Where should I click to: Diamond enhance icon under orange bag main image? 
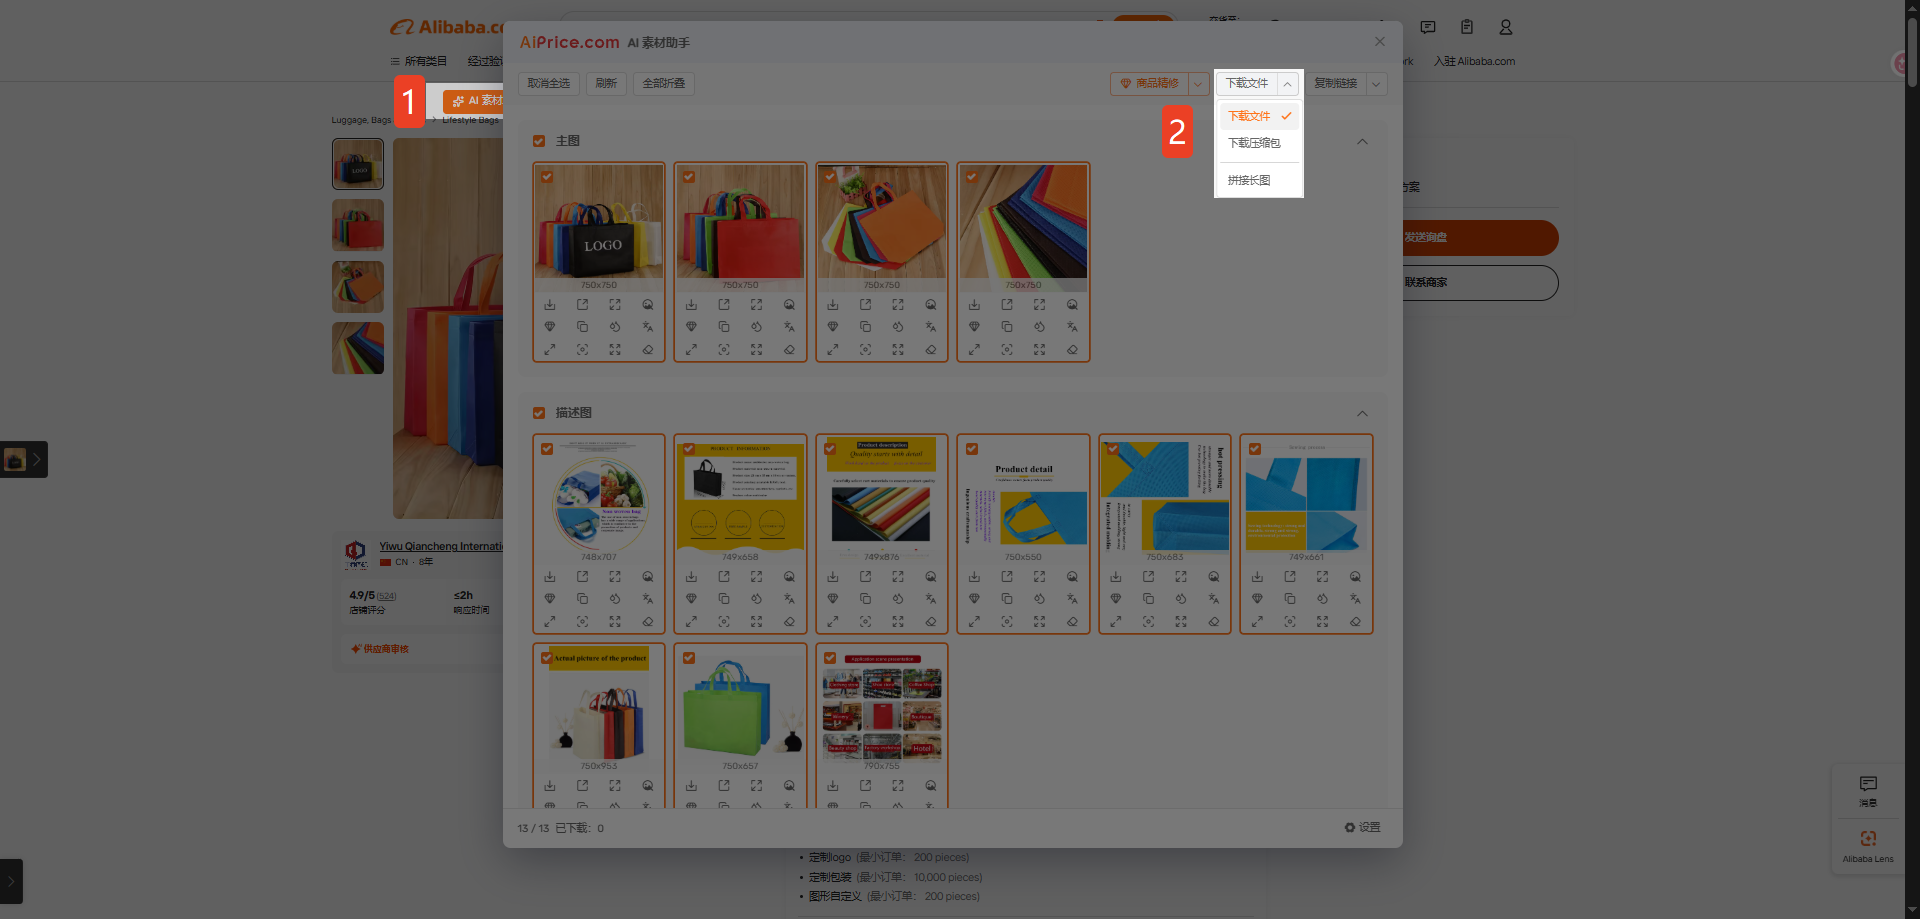click(x=833, y=327)
